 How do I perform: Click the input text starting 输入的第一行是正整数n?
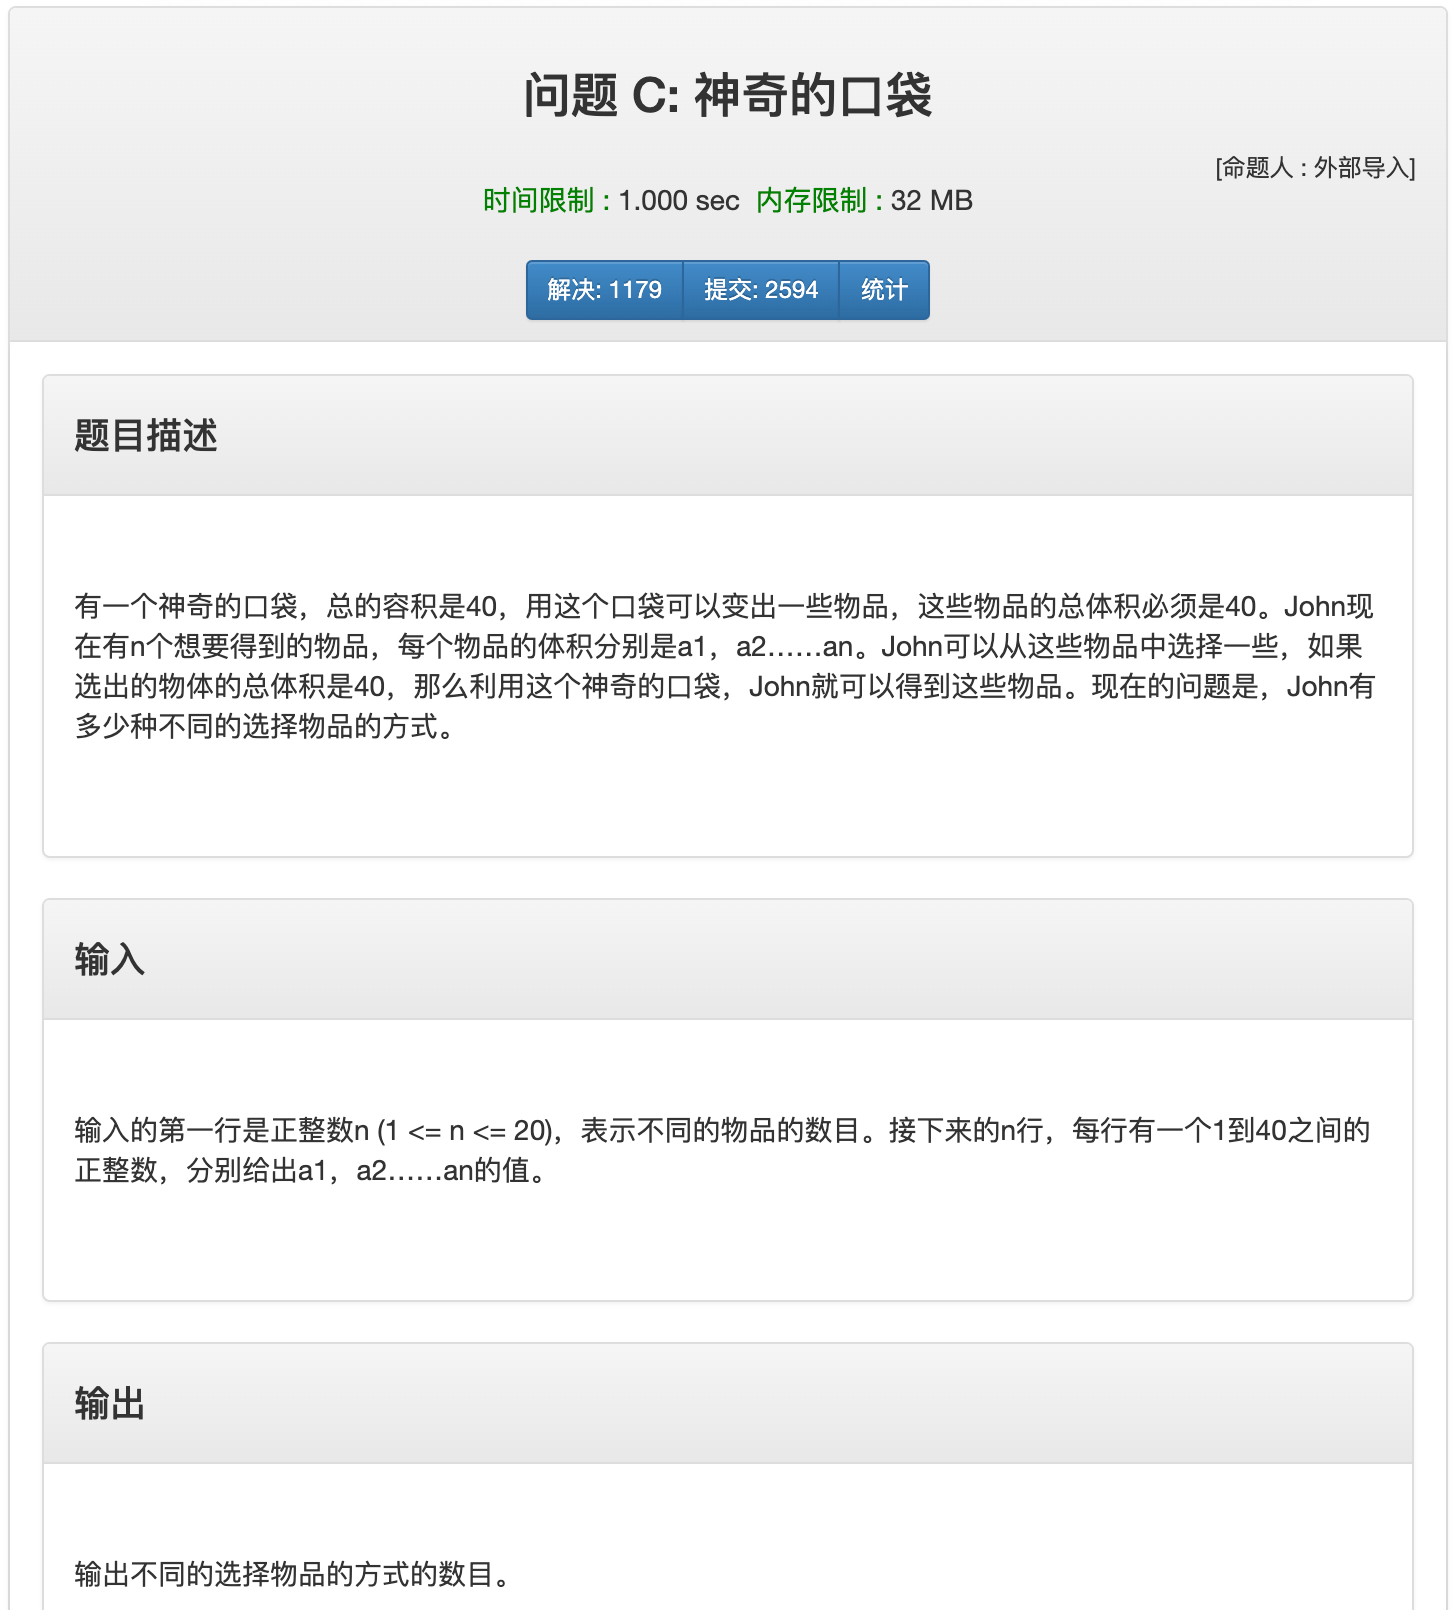(x=722, y=1131)
